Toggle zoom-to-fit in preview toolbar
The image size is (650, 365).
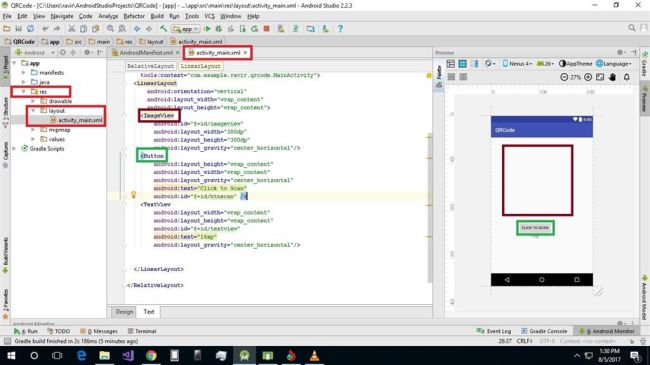coord(600,77)
